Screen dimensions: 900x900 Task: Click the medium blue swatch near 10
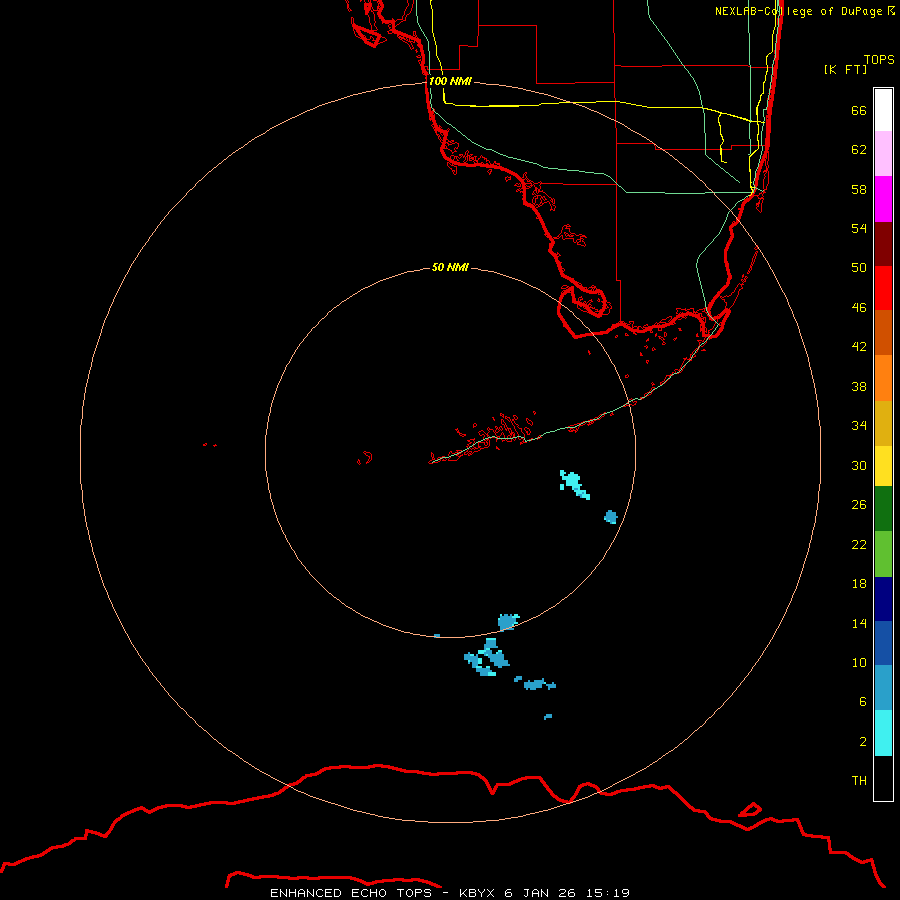(x=883, y=643)
